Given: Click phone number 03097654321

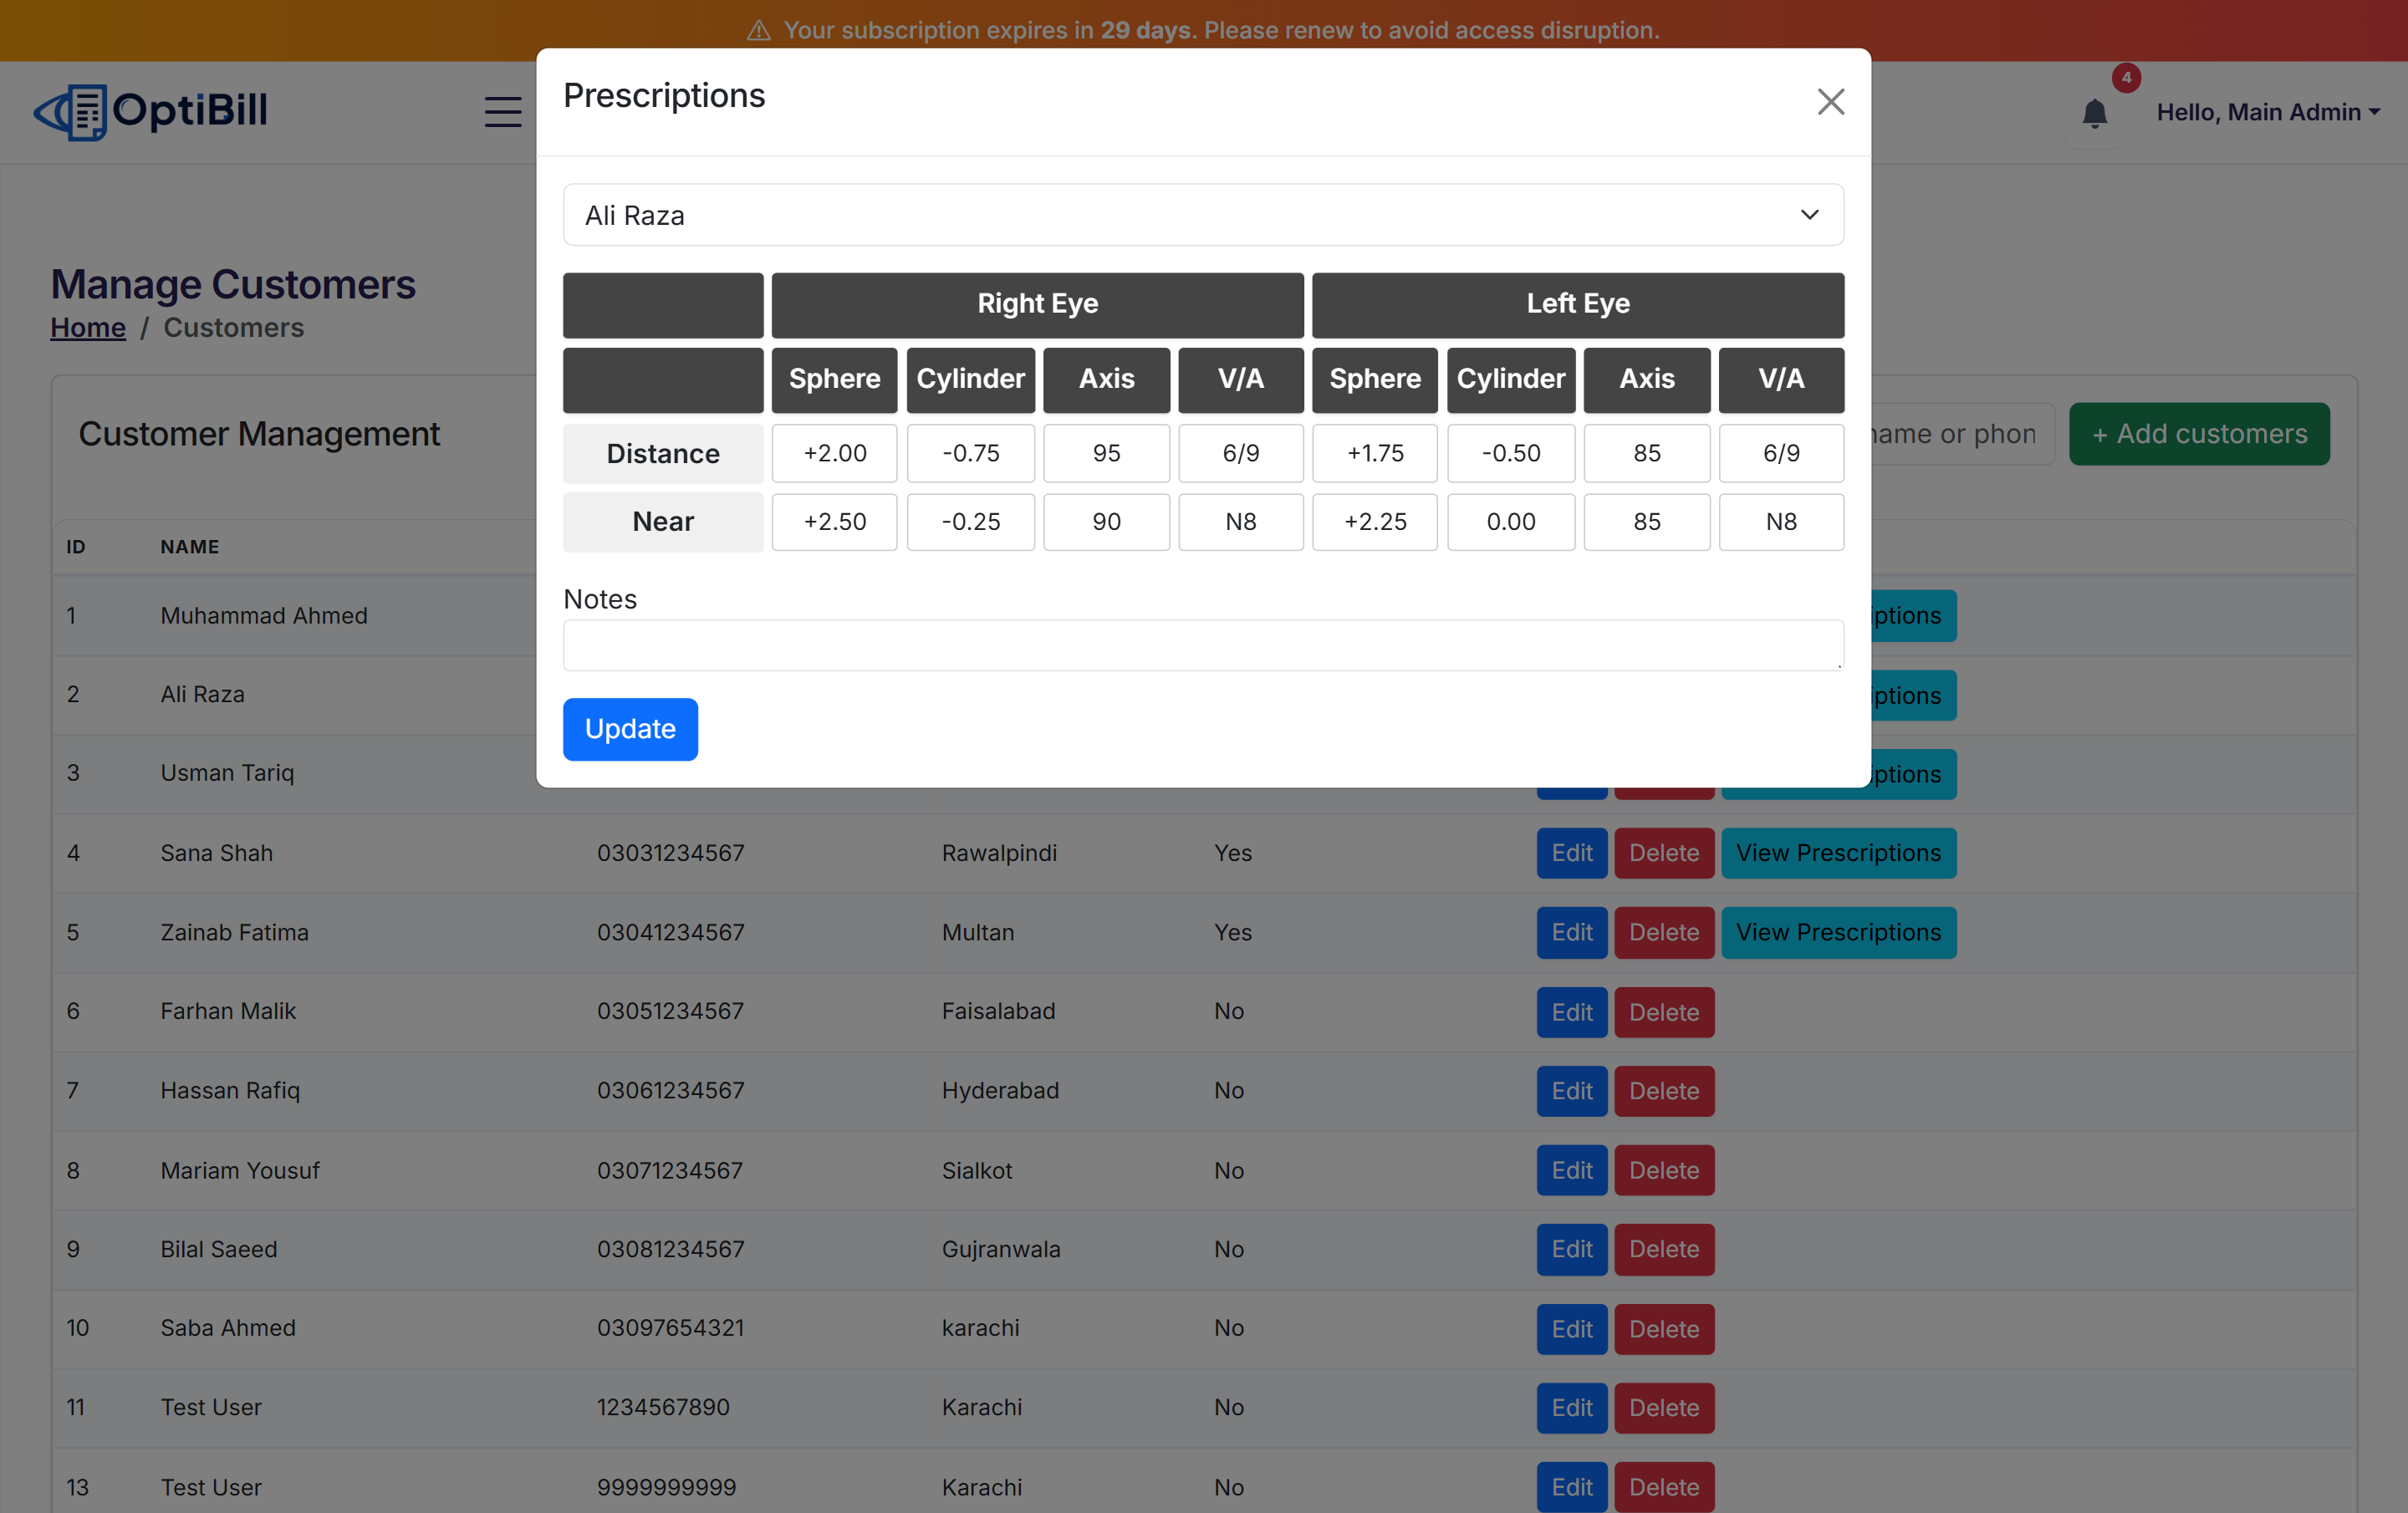Looking at the screenshot, I should (x=670, y=1328).
